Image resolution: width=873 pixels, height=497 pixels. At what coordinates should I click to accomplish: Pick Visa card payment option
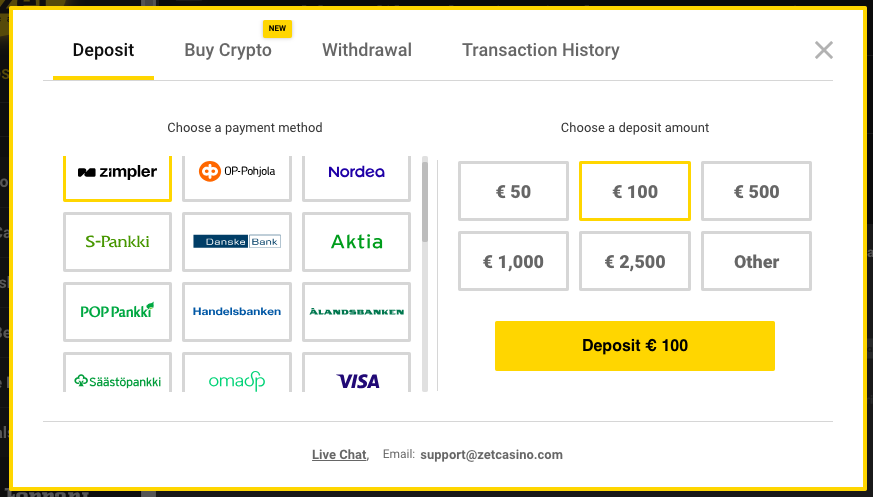tap(357, 378)
